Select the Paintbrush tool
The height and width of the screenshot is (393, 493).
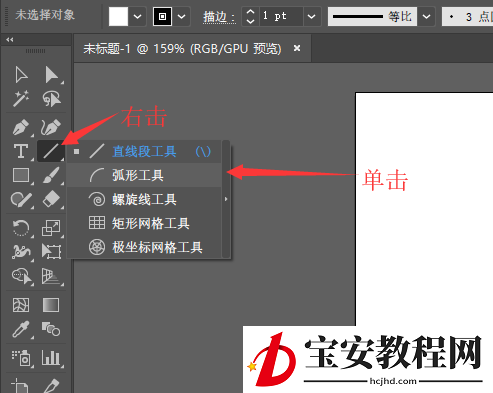point(51,175)
